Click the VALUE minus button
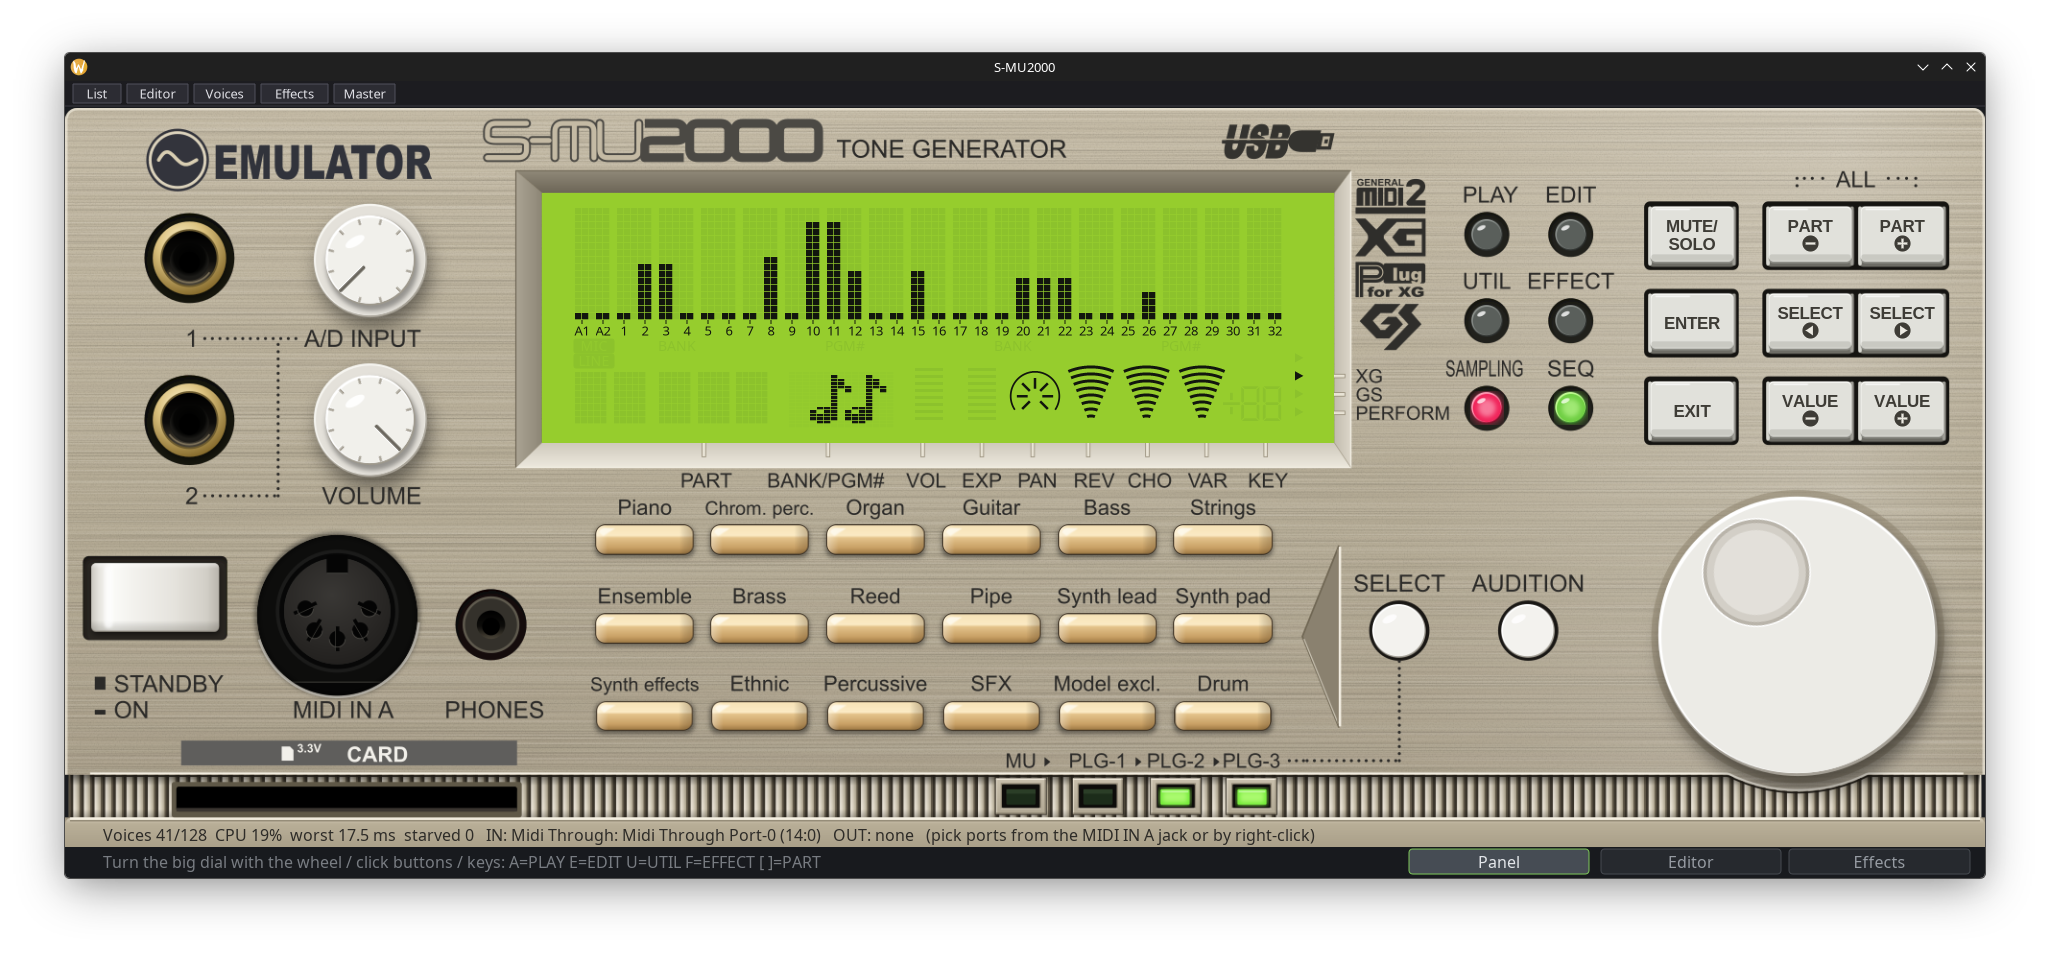 point(1809,411)
